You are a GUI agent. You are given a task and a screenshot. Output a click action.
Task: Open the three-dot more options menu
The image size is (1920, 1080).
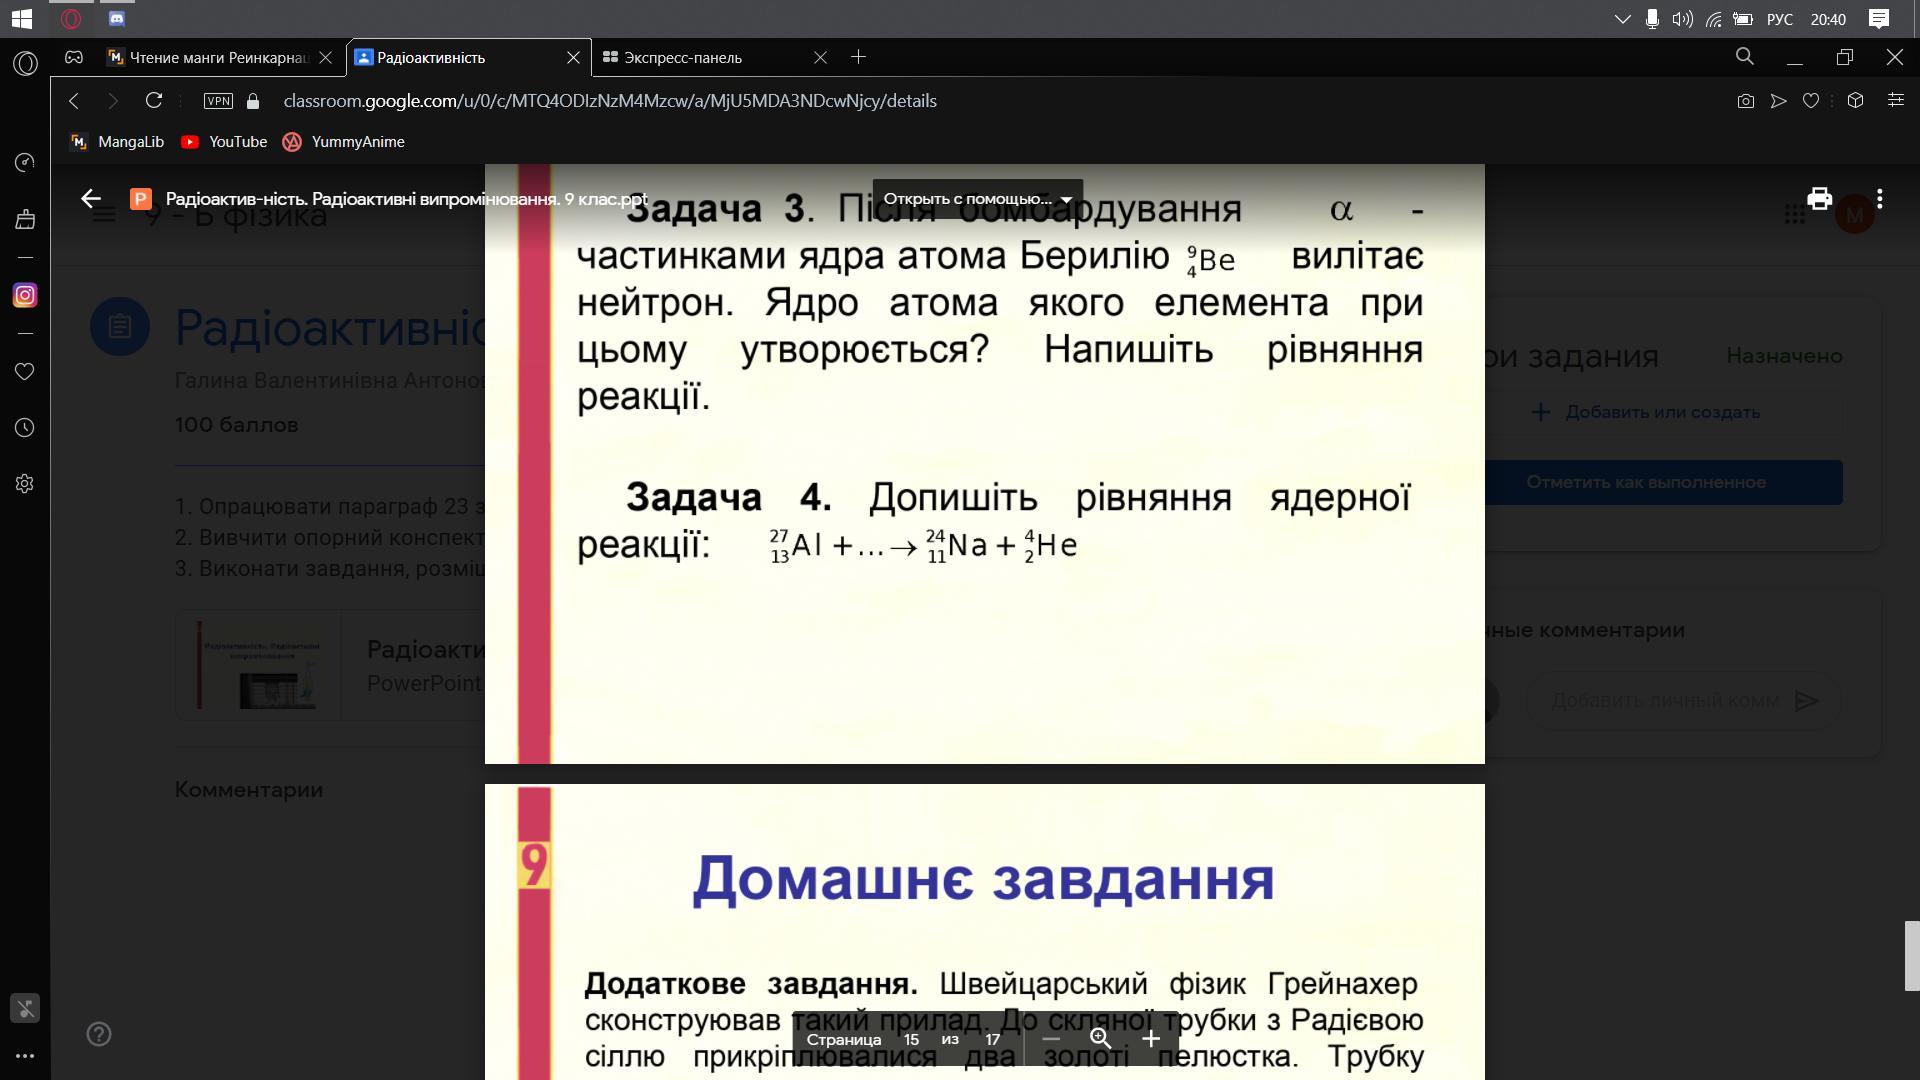tap(1880, 199)
